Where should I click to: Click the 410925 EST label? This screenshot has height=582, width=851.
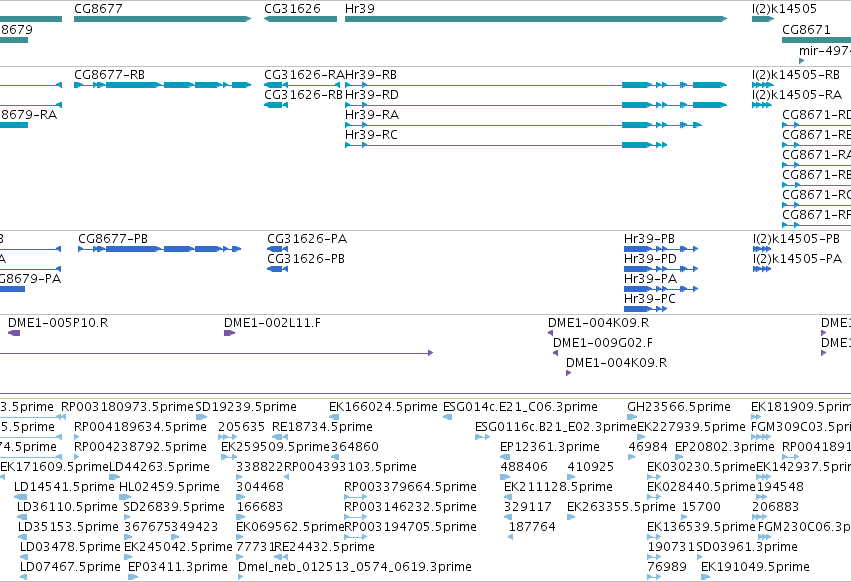click(590, 467)
